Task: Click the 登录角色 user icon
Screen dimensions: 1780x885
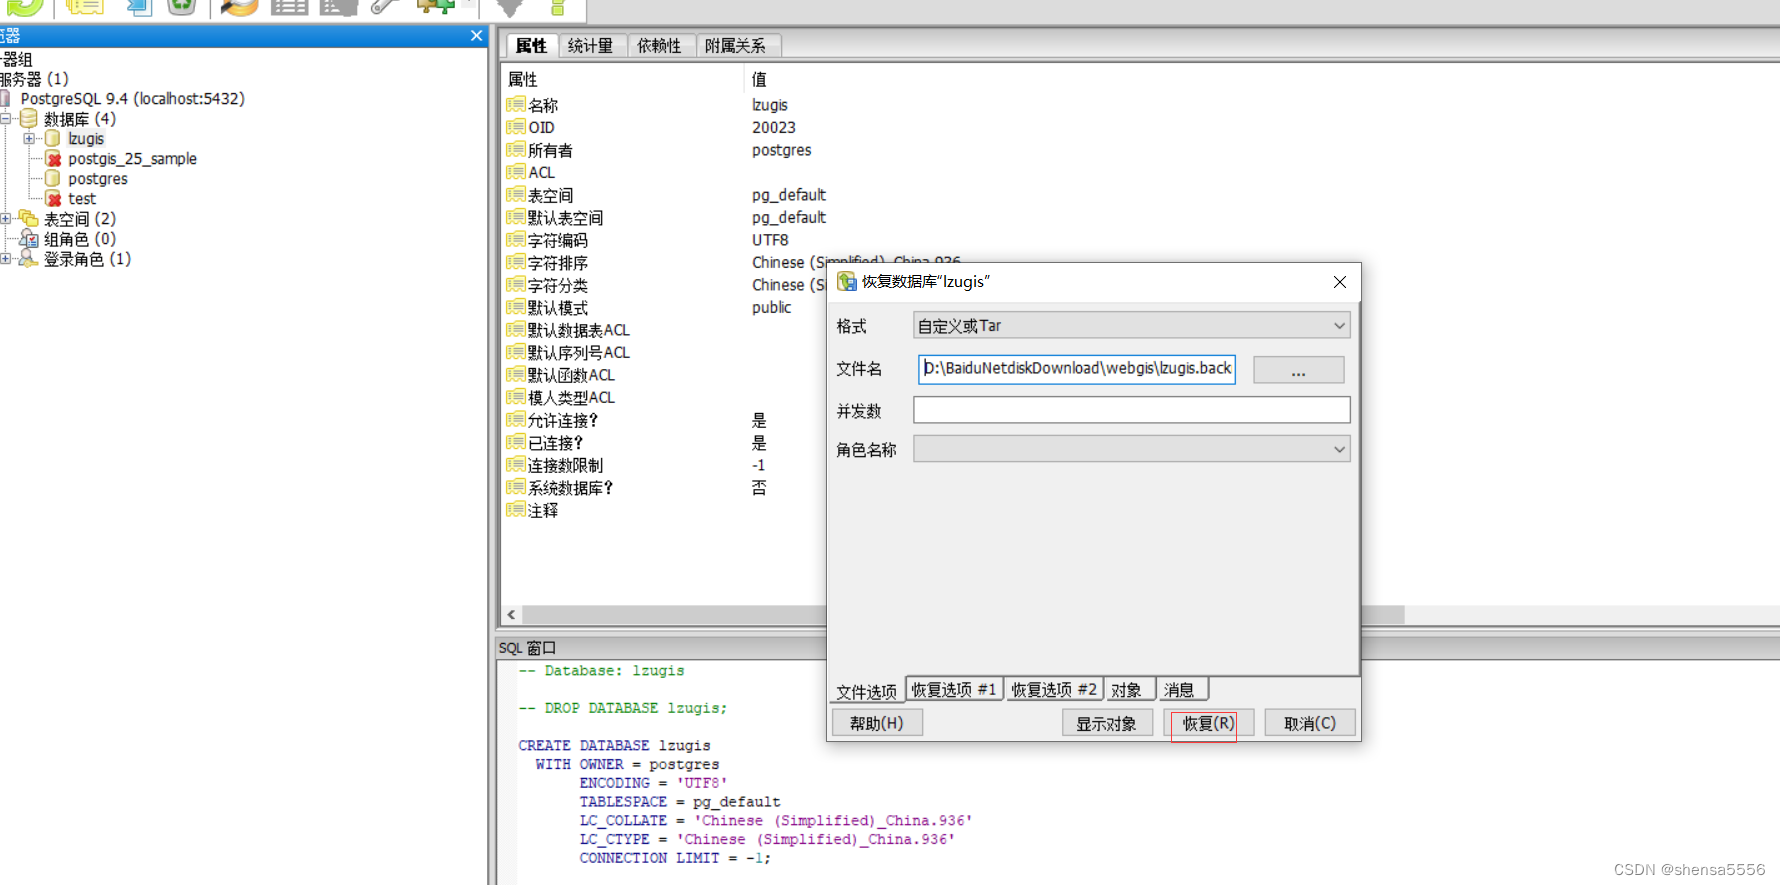Action: point(29,259)
